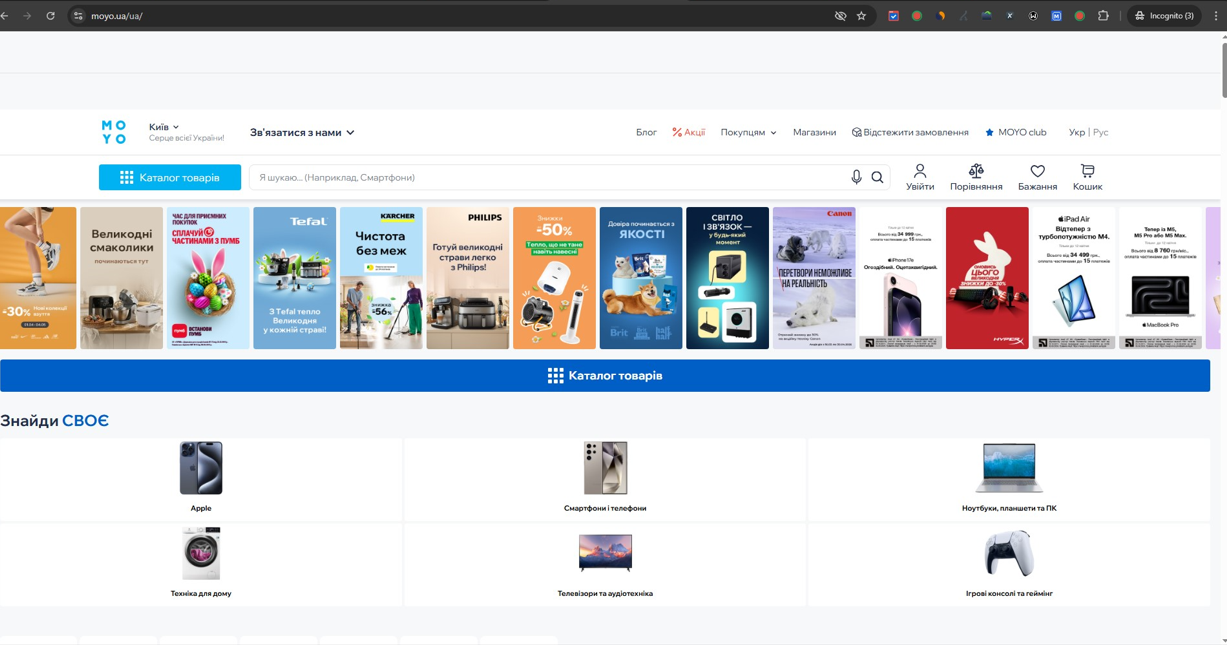1227x645 pixels.
Task: Open the MacBook Pro M5 banner
Action: pos(1161,278)
